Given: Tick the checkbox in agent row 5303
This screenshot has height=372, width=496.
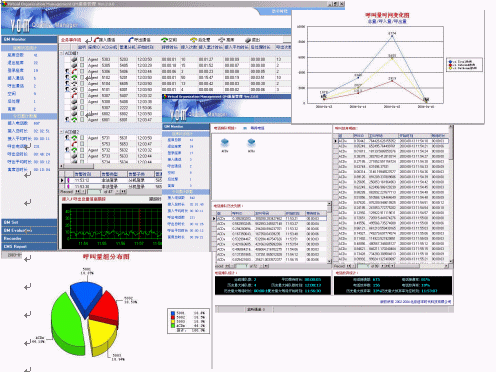Looking at the screenshot, I should coord(82,59).
